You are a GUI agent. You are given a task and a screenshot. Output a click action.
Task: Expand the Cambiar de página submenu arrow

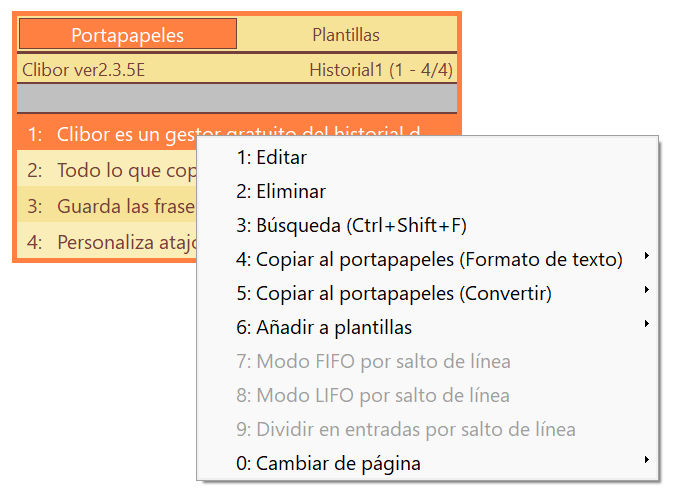tap(646, 460)
